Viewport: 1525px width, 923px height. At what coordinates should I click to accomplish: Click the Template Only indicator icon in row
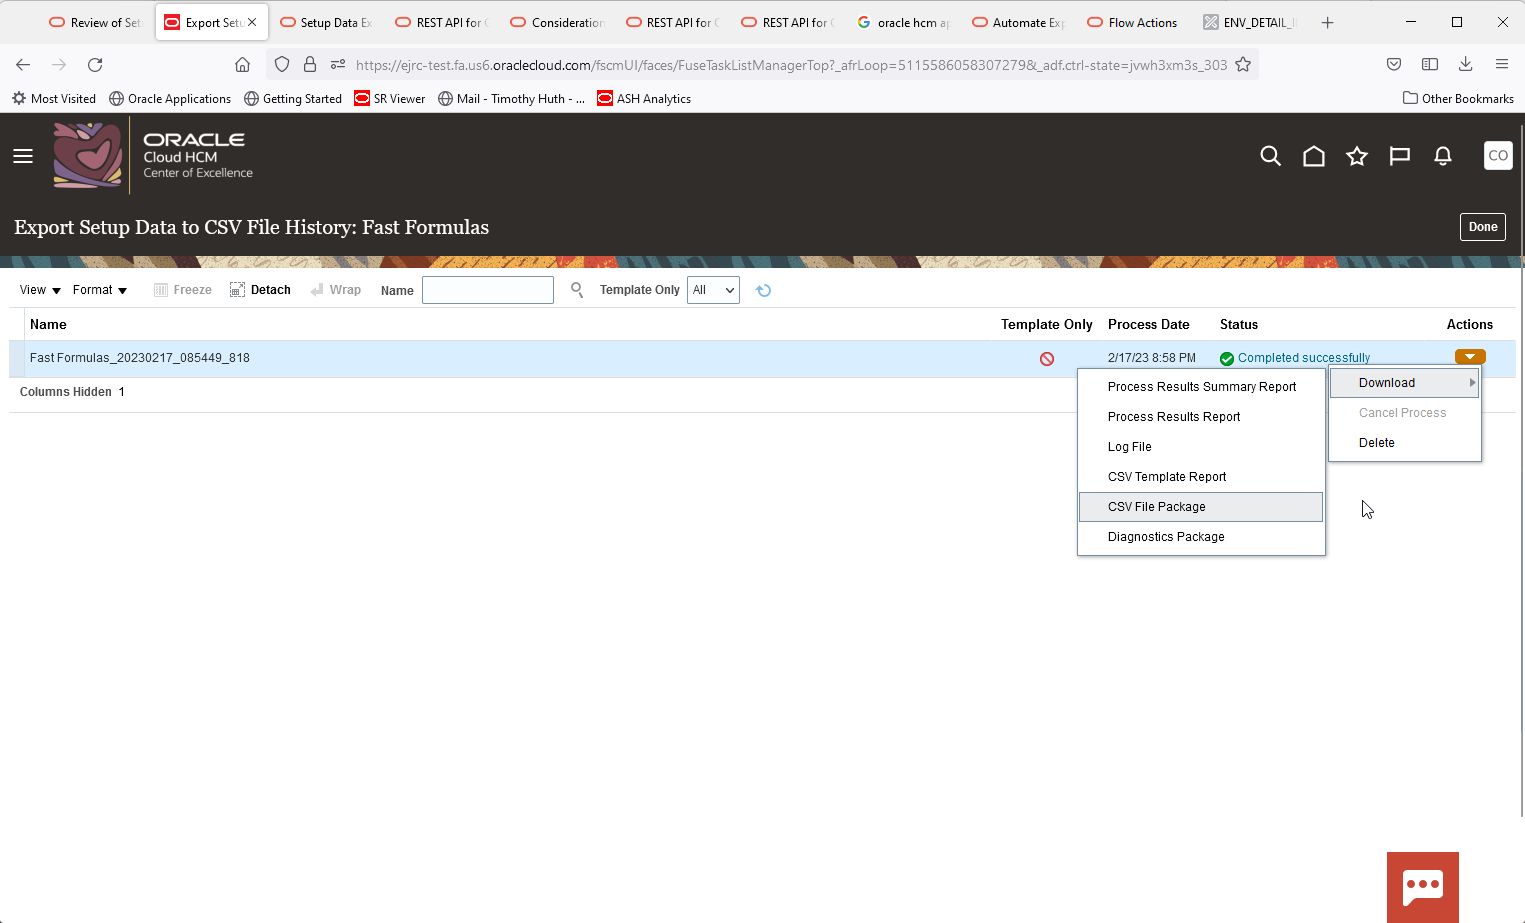[x=1046, y=358]
